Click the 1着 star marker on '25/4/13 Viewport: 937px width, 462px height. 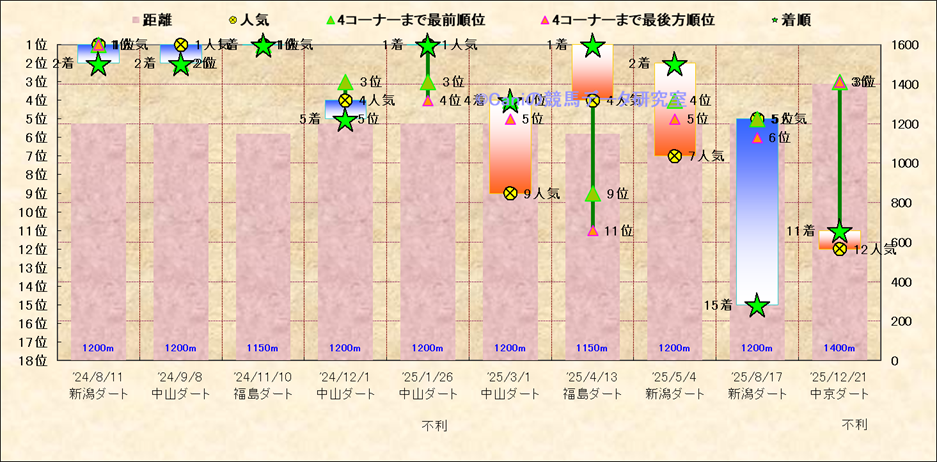593,45
